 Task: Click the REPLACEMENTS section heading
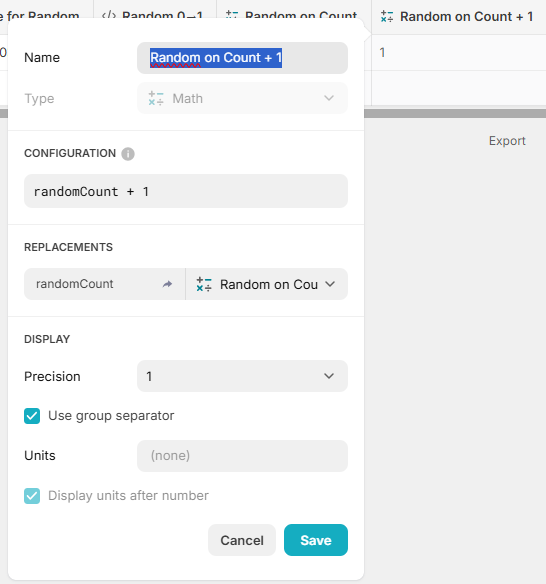69,247
